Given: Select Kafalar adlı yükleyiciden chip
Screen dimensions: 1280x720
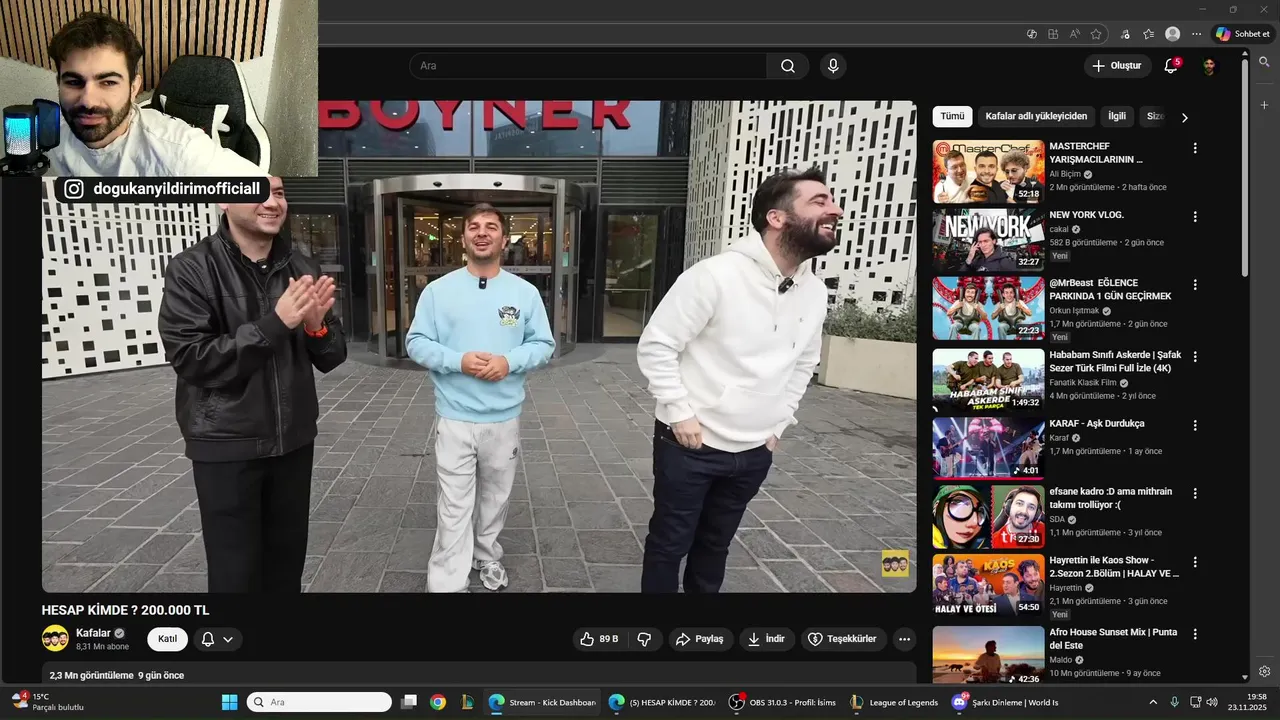Looking at the screenshot, I should click(x=1036, y=116).
